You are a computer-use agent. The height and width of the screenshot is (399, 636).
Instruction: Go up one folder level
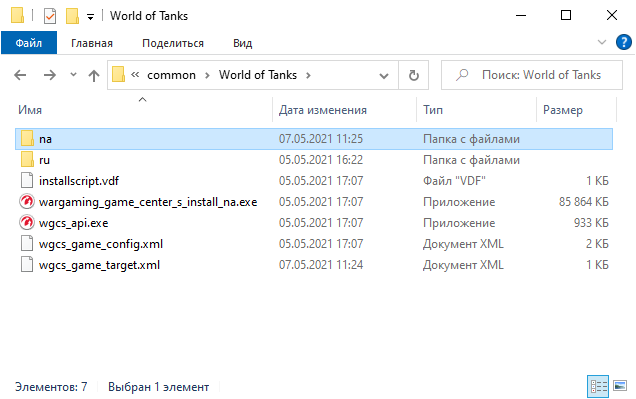(x=94, y=75)
